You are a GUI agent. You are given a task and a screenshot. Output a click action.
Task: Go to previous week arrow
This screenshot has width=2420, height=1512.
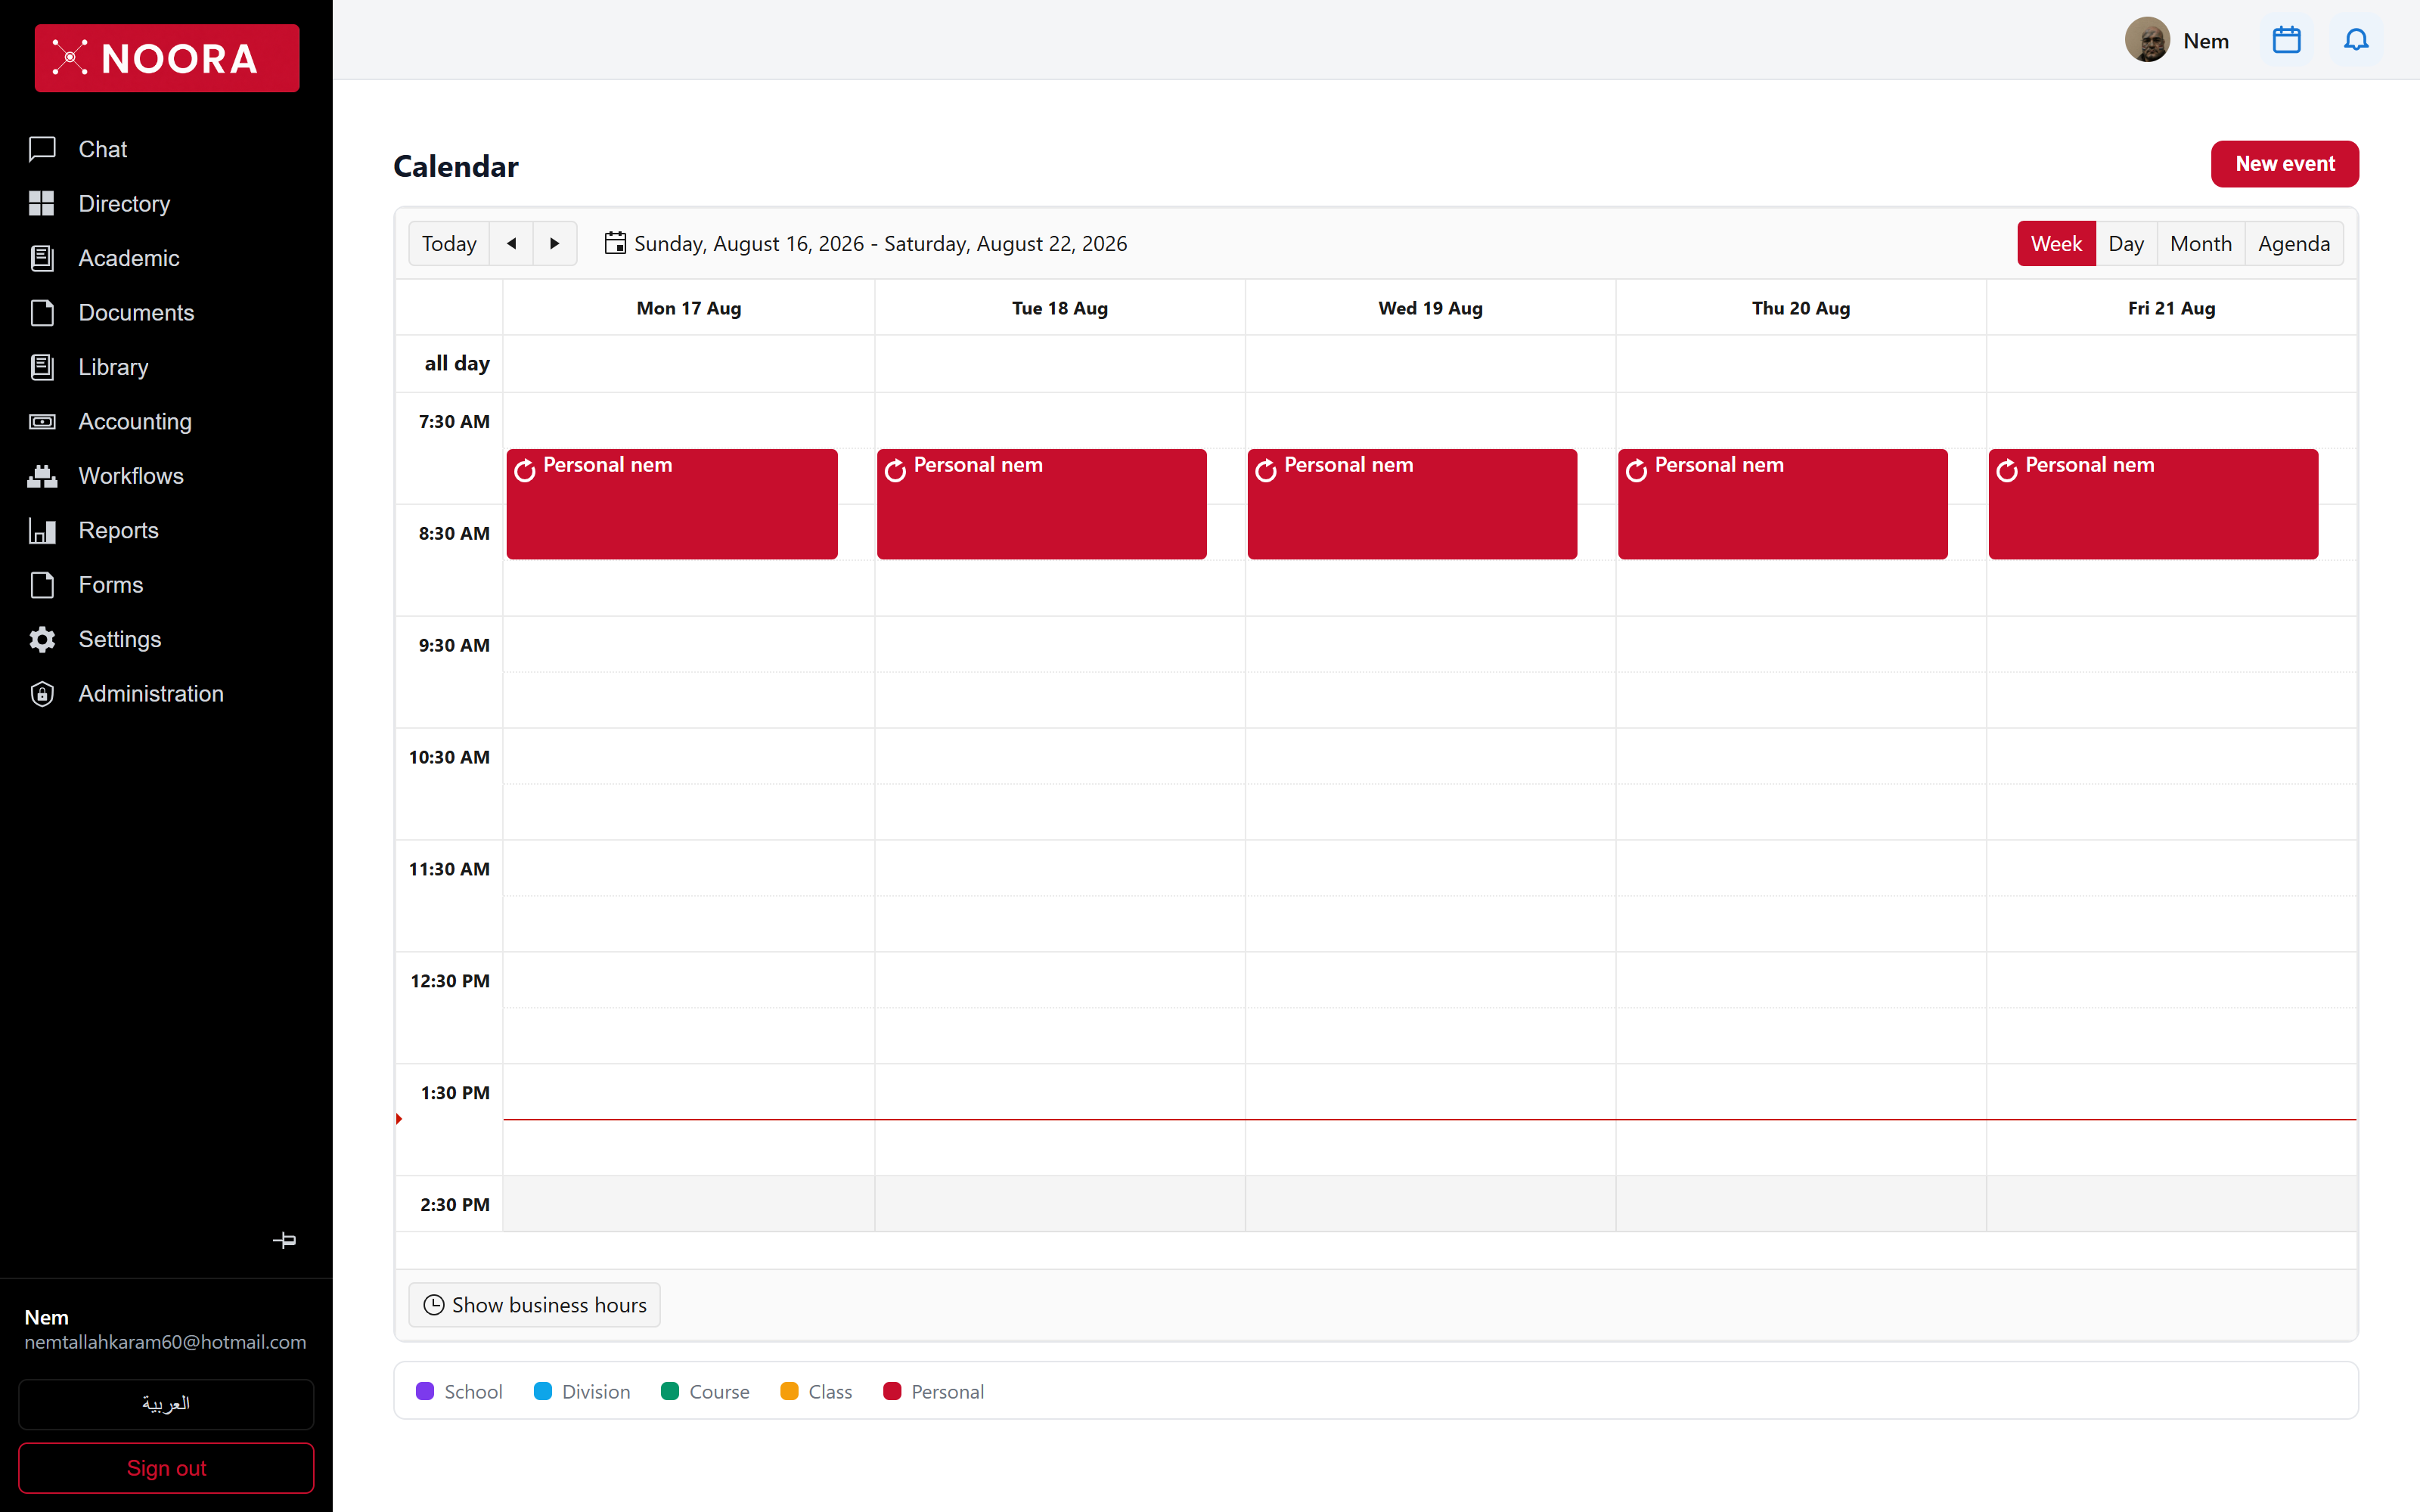[x=511, y=243]
